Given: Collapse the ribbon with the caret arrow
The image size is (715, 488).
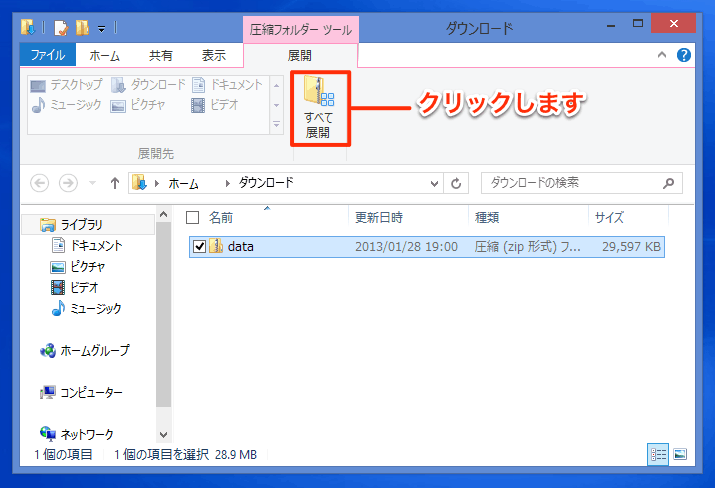Looking at the screenshot, I should (x=662, y=55).
